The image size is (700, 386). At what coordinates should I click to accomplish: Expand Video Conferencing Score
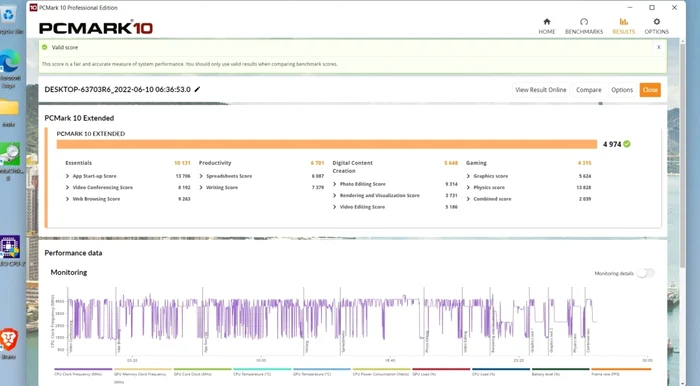coord(67,187)
